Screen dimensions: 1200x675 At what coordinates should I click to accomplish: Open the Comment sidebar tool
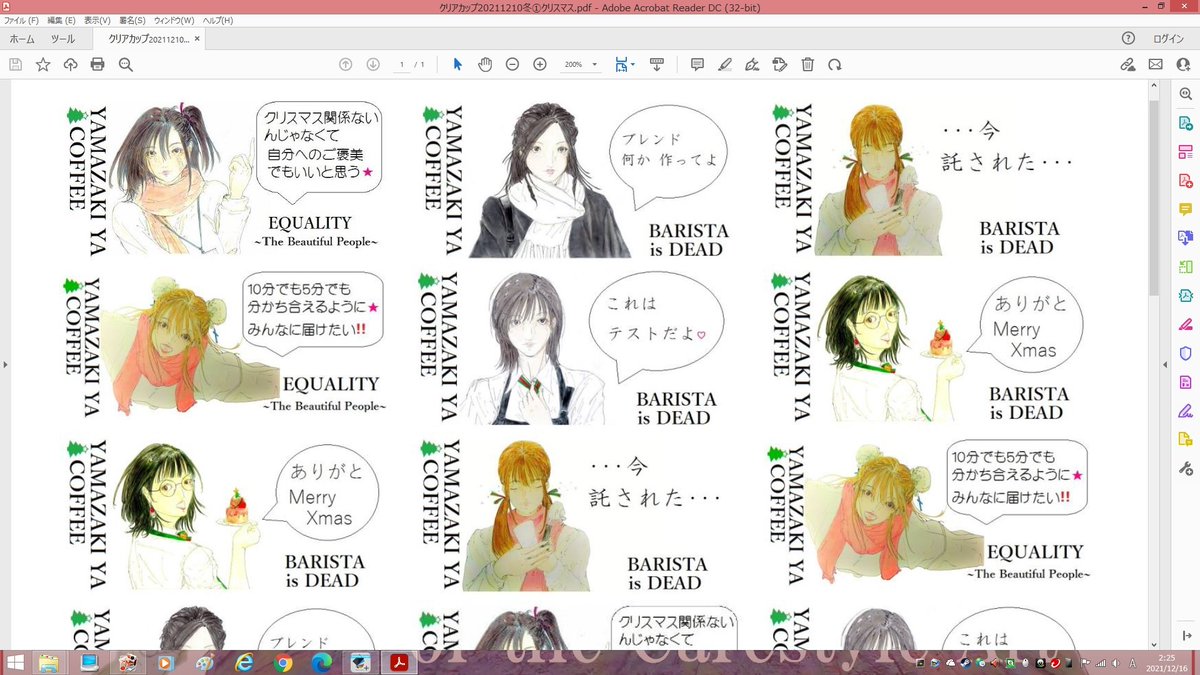pos(1186,209)
